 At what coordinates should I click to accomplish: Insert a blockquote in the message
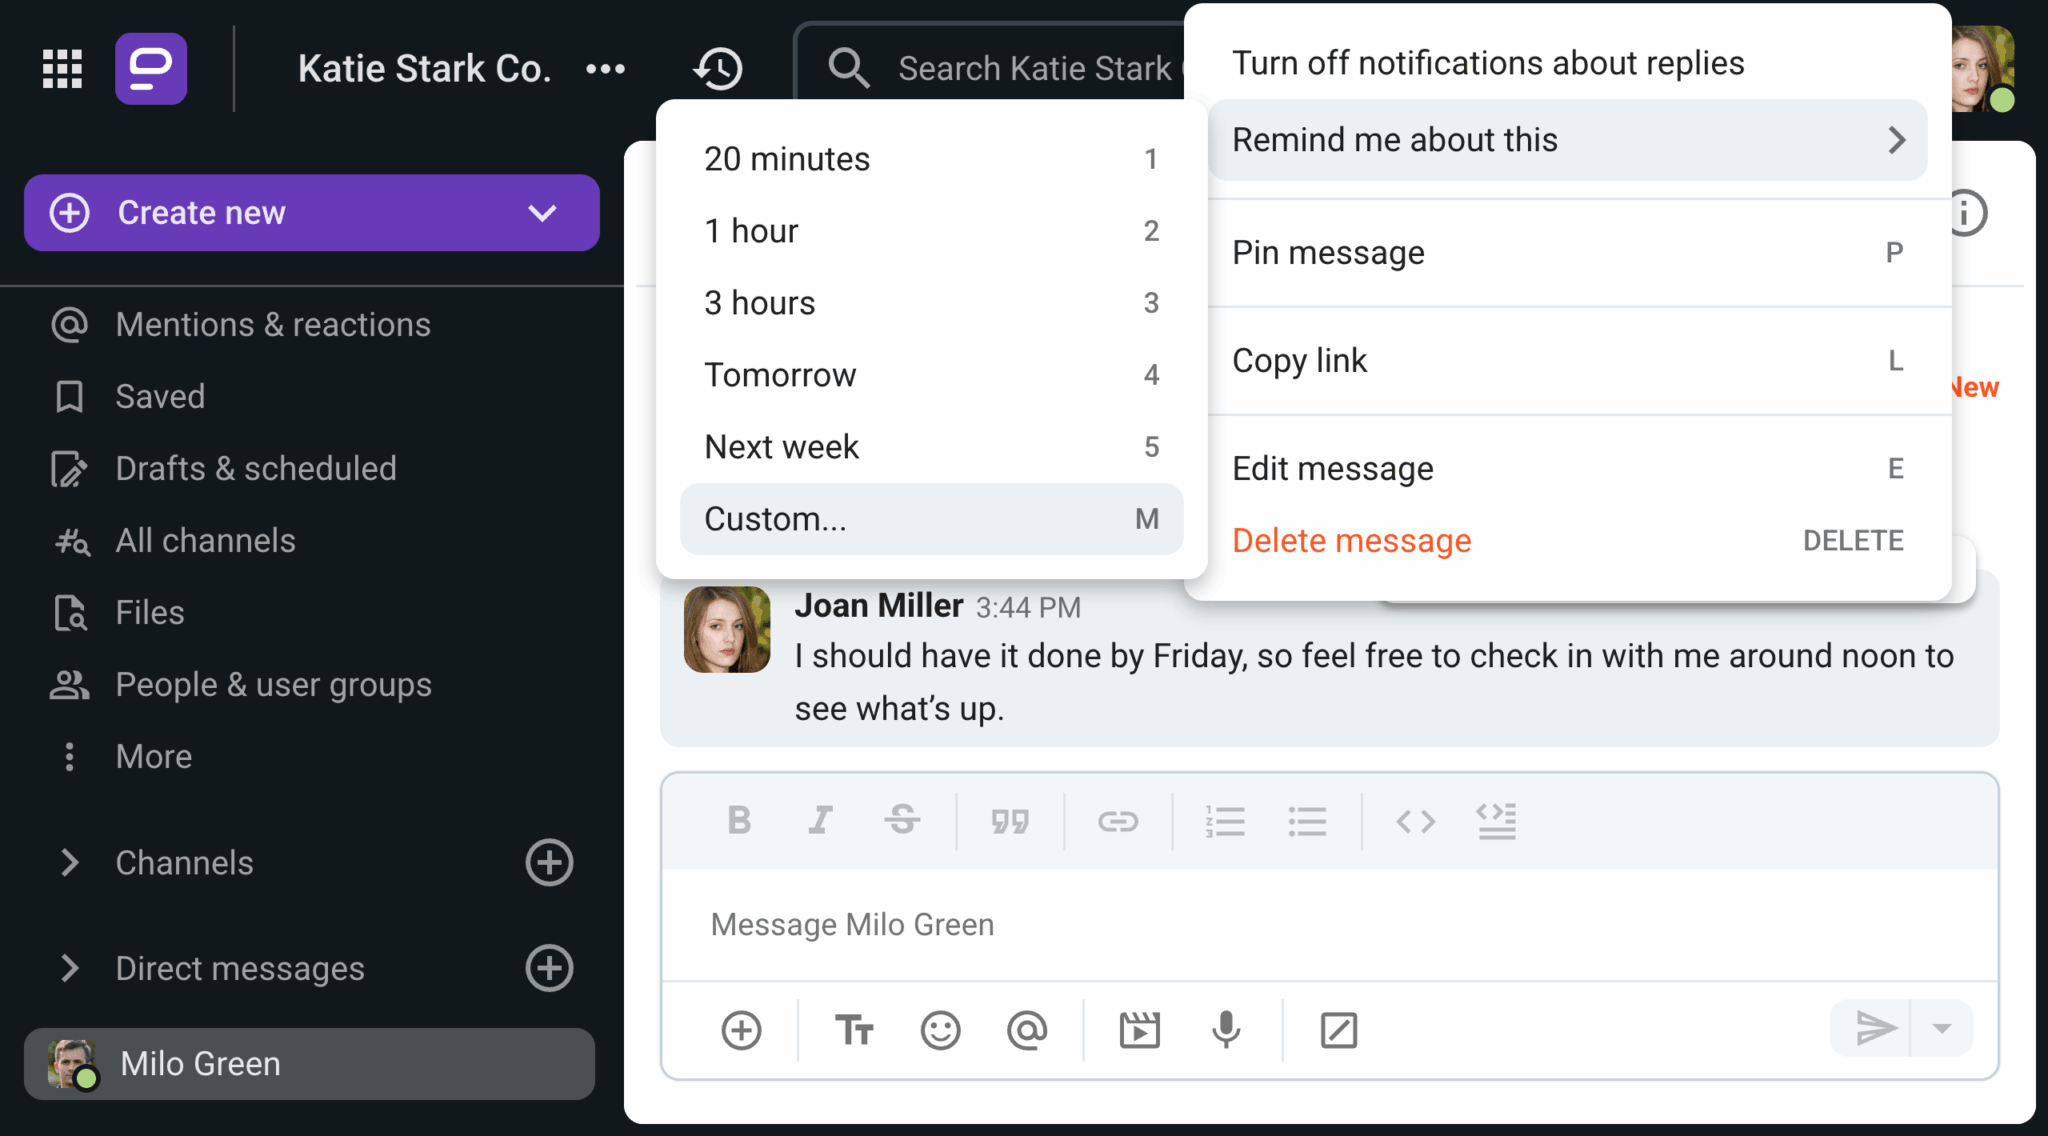(1010, 821)
